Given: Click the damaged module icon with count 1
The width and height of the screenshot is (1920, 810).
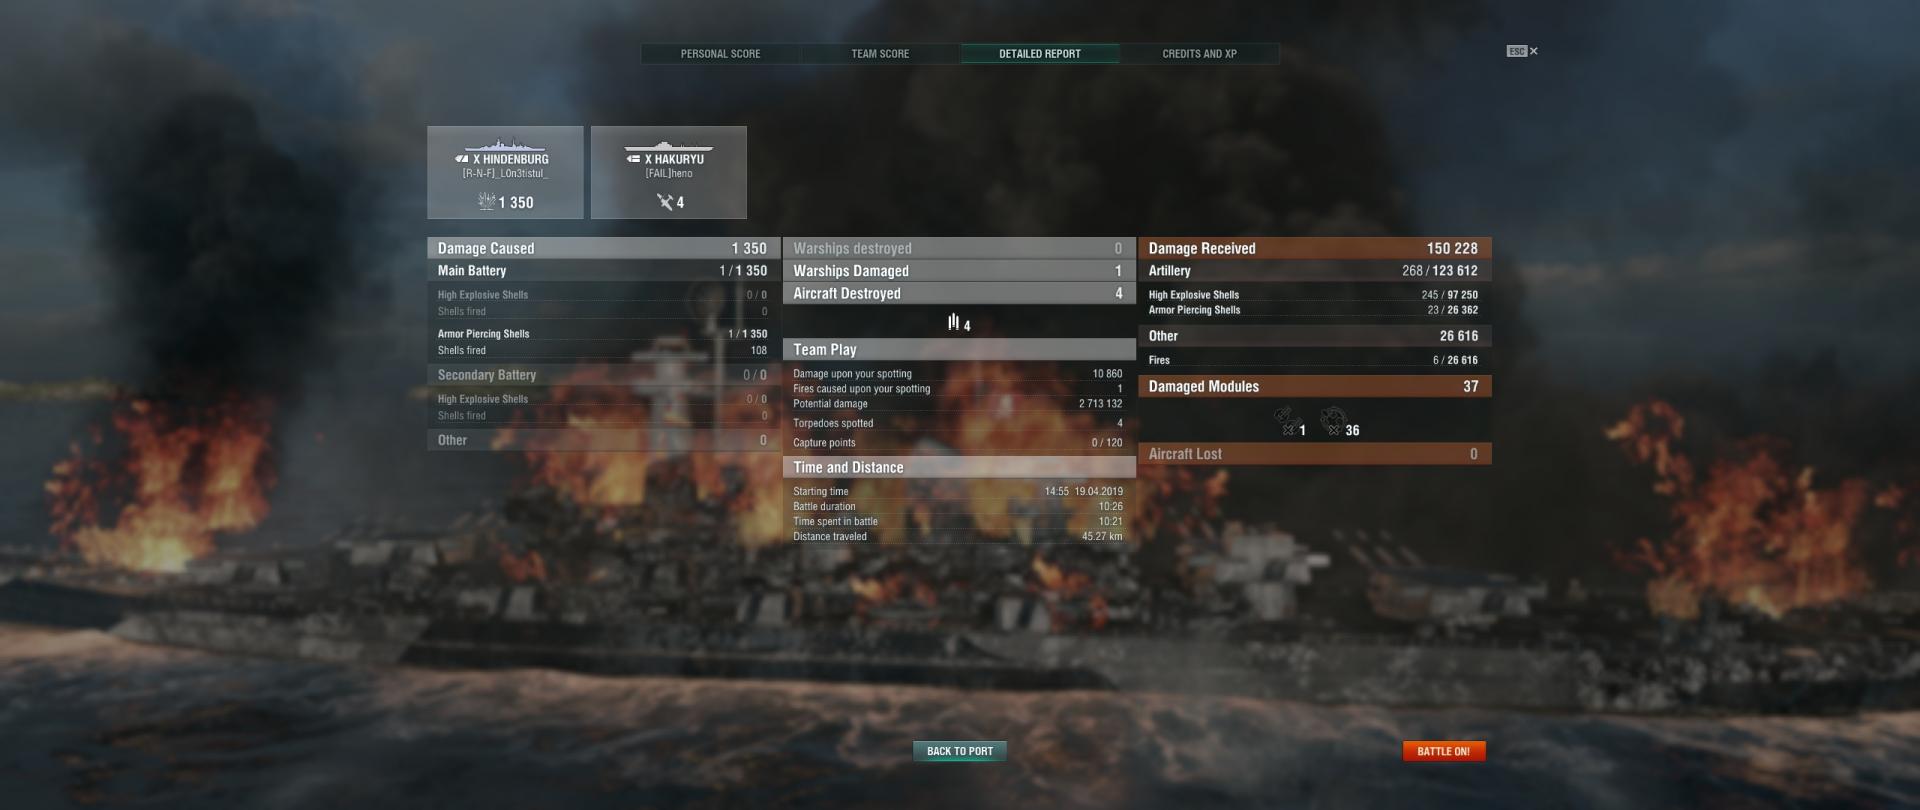Looking at the screenshot, I should [x=1283, y=421].
